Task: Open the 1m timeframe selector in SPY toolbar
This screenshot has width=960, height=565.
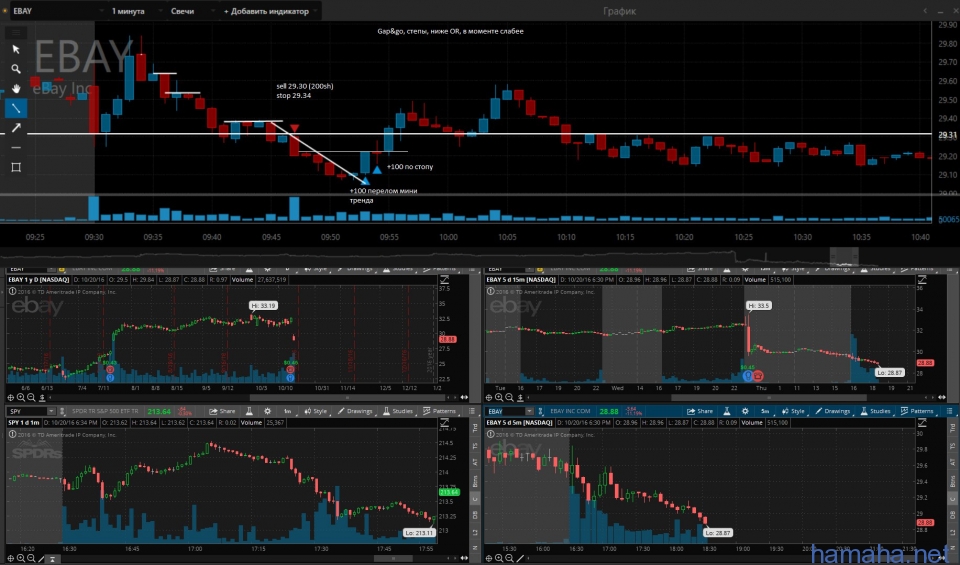Action: [287, 411]
